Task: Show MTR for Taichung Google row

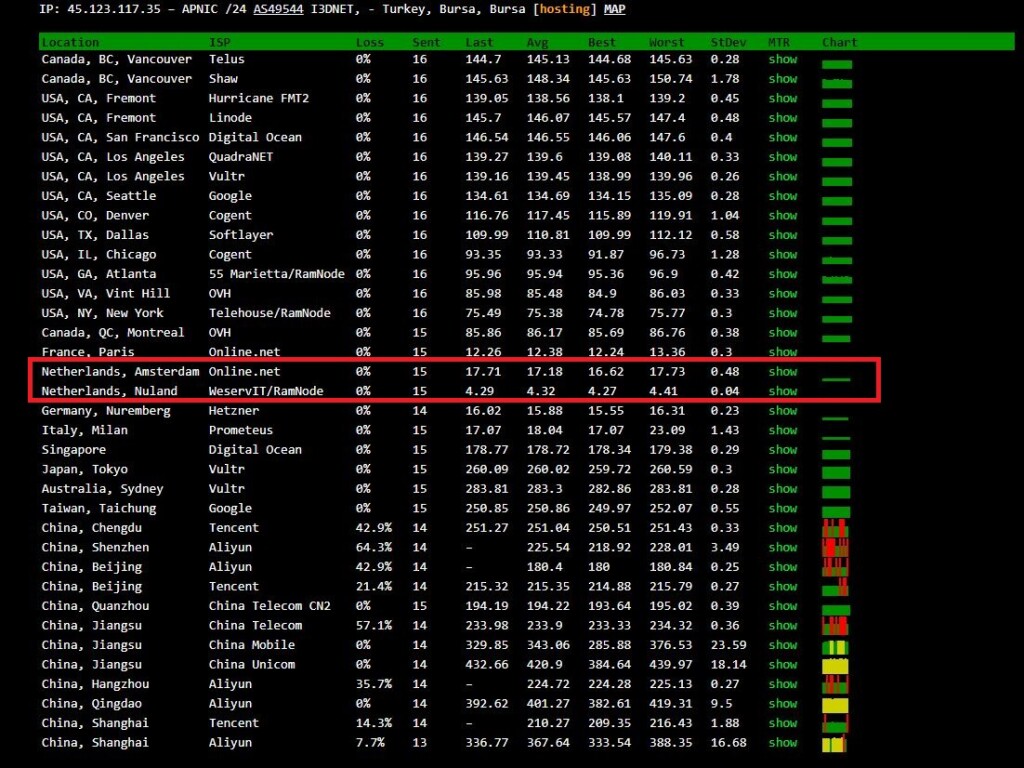Action: (x=782, y=509)
